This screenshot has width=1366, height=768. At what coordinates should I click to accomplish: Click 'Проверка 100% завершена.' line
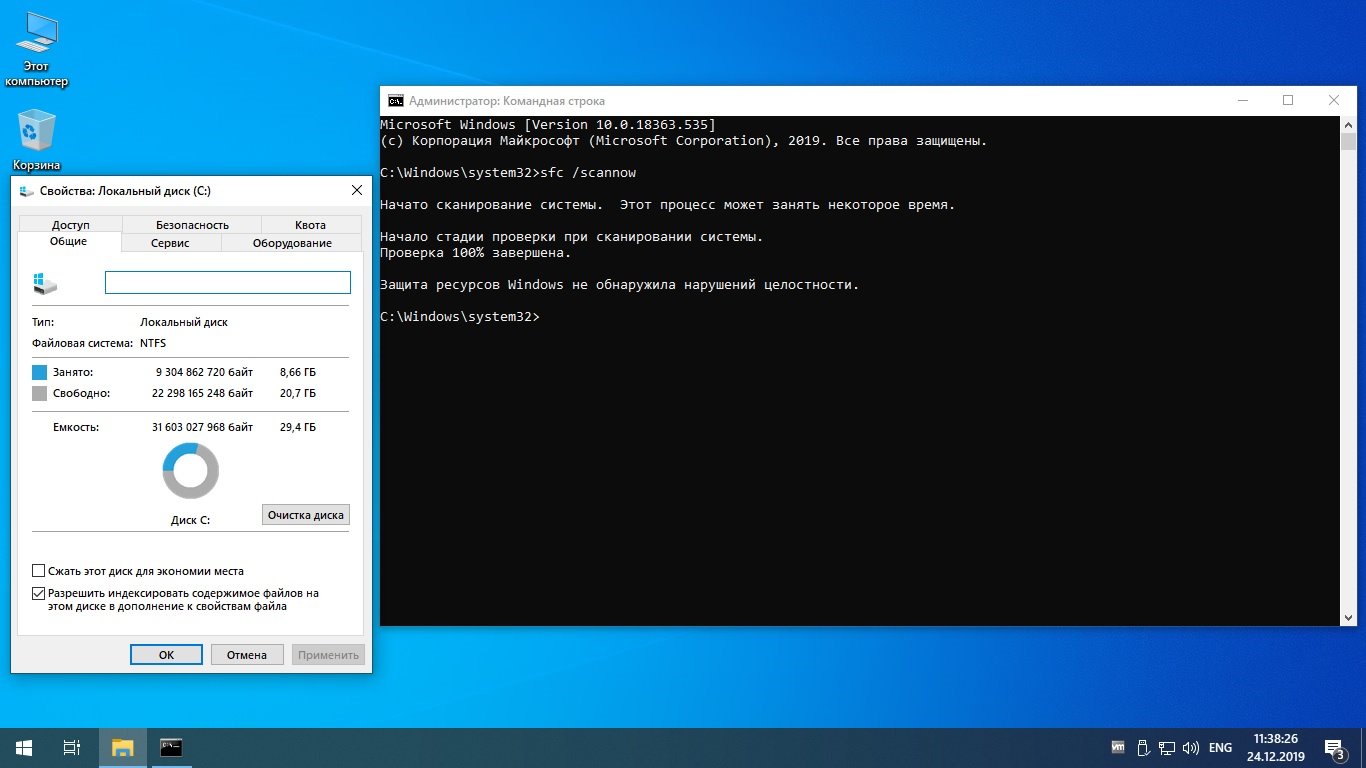476,253
